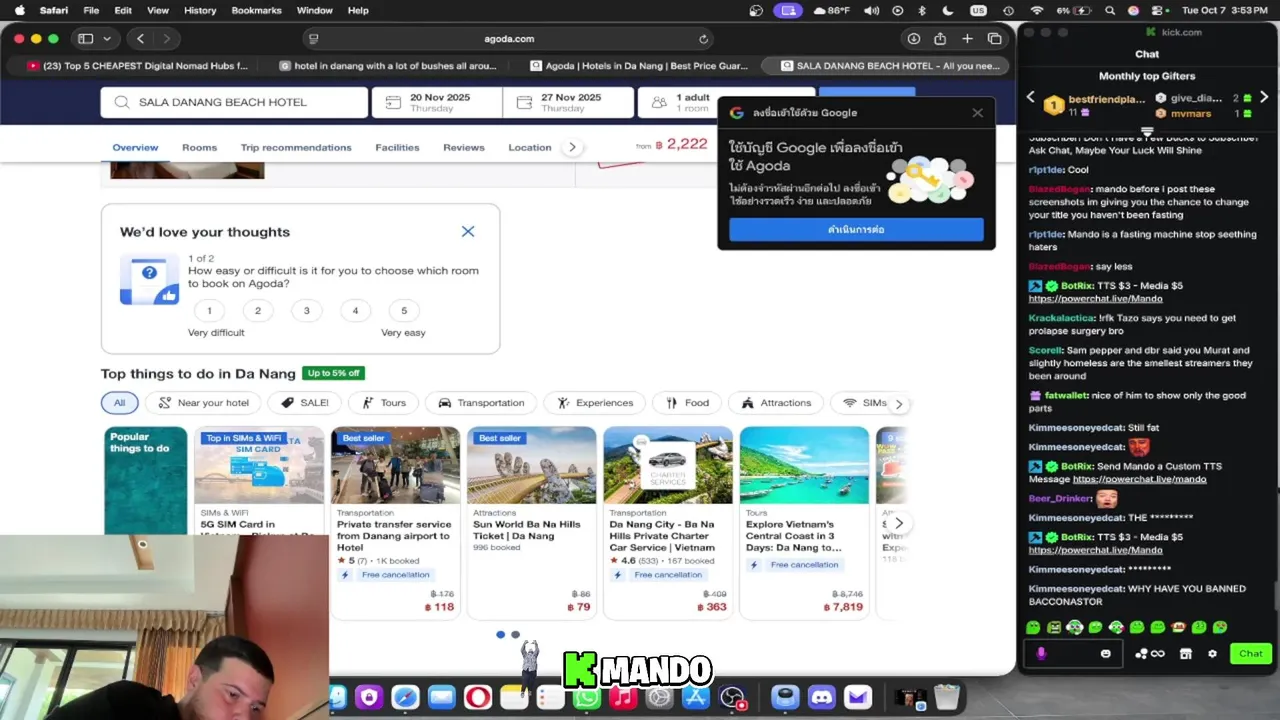Image resolution: width=1280 pixels, height=720 pixels.
Task: Click the SALA DANANG BEACH HOTEL search field
Action: click(x=235, y=102)
